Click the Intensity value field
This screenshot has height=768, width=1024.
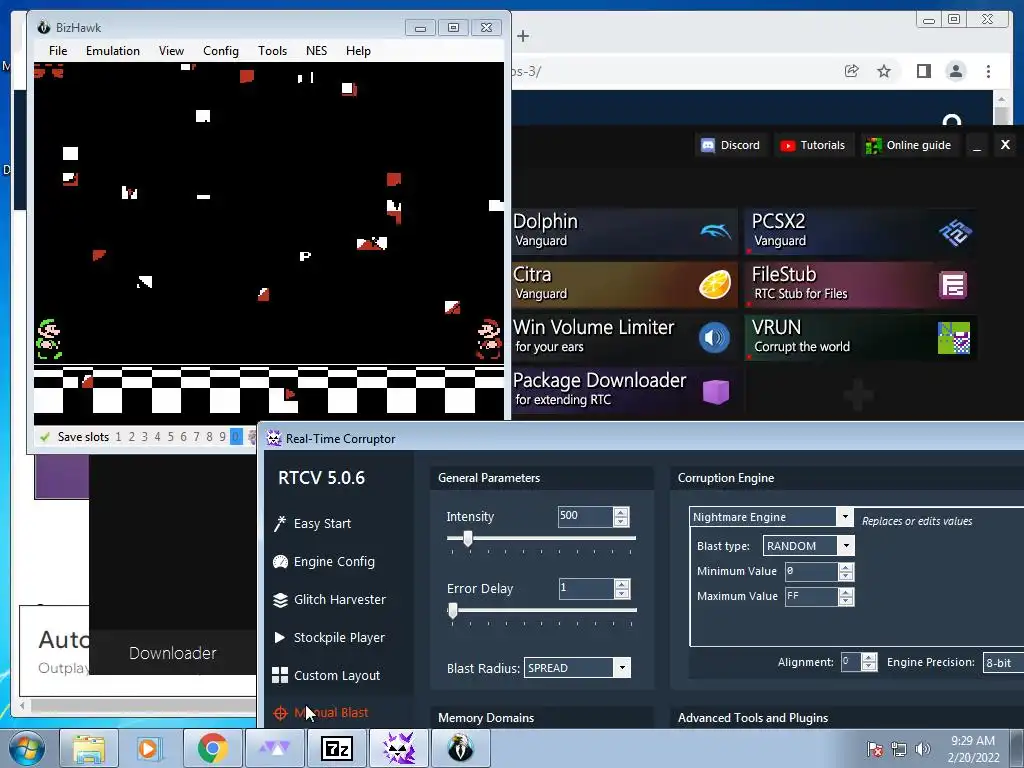(x=585, y=516)
